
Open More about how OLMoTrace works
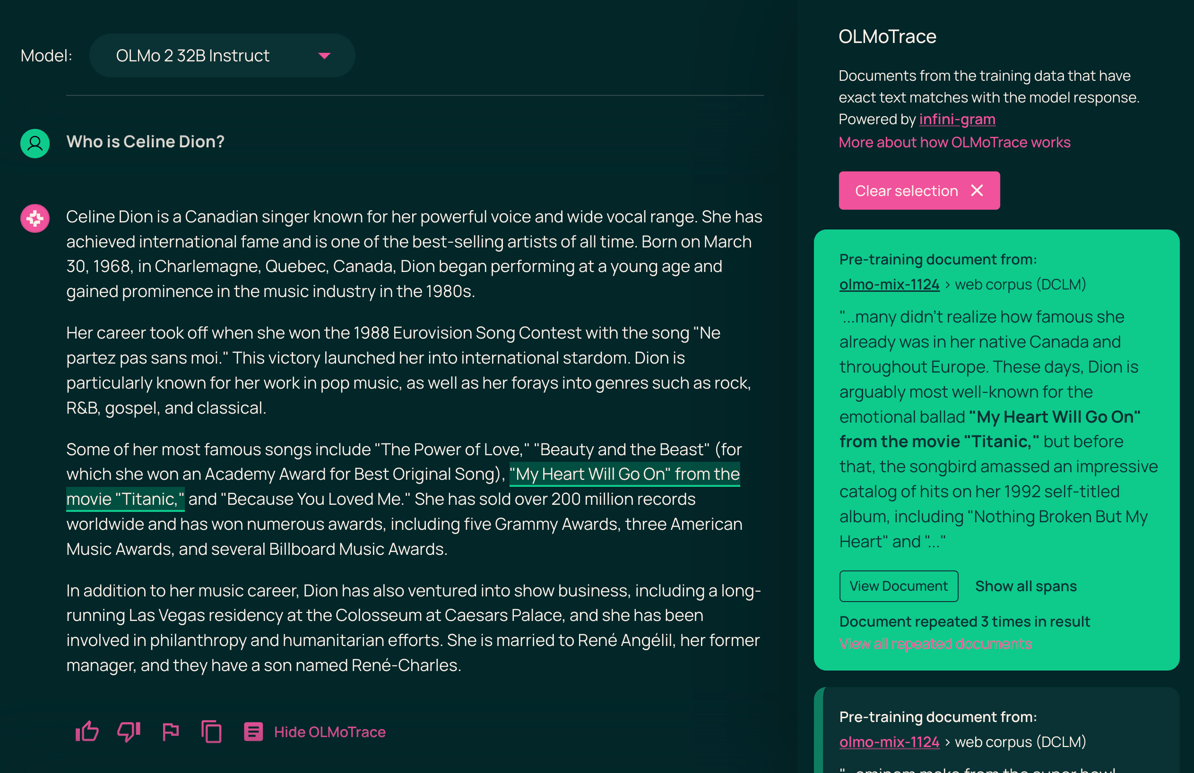pos(954,142)
